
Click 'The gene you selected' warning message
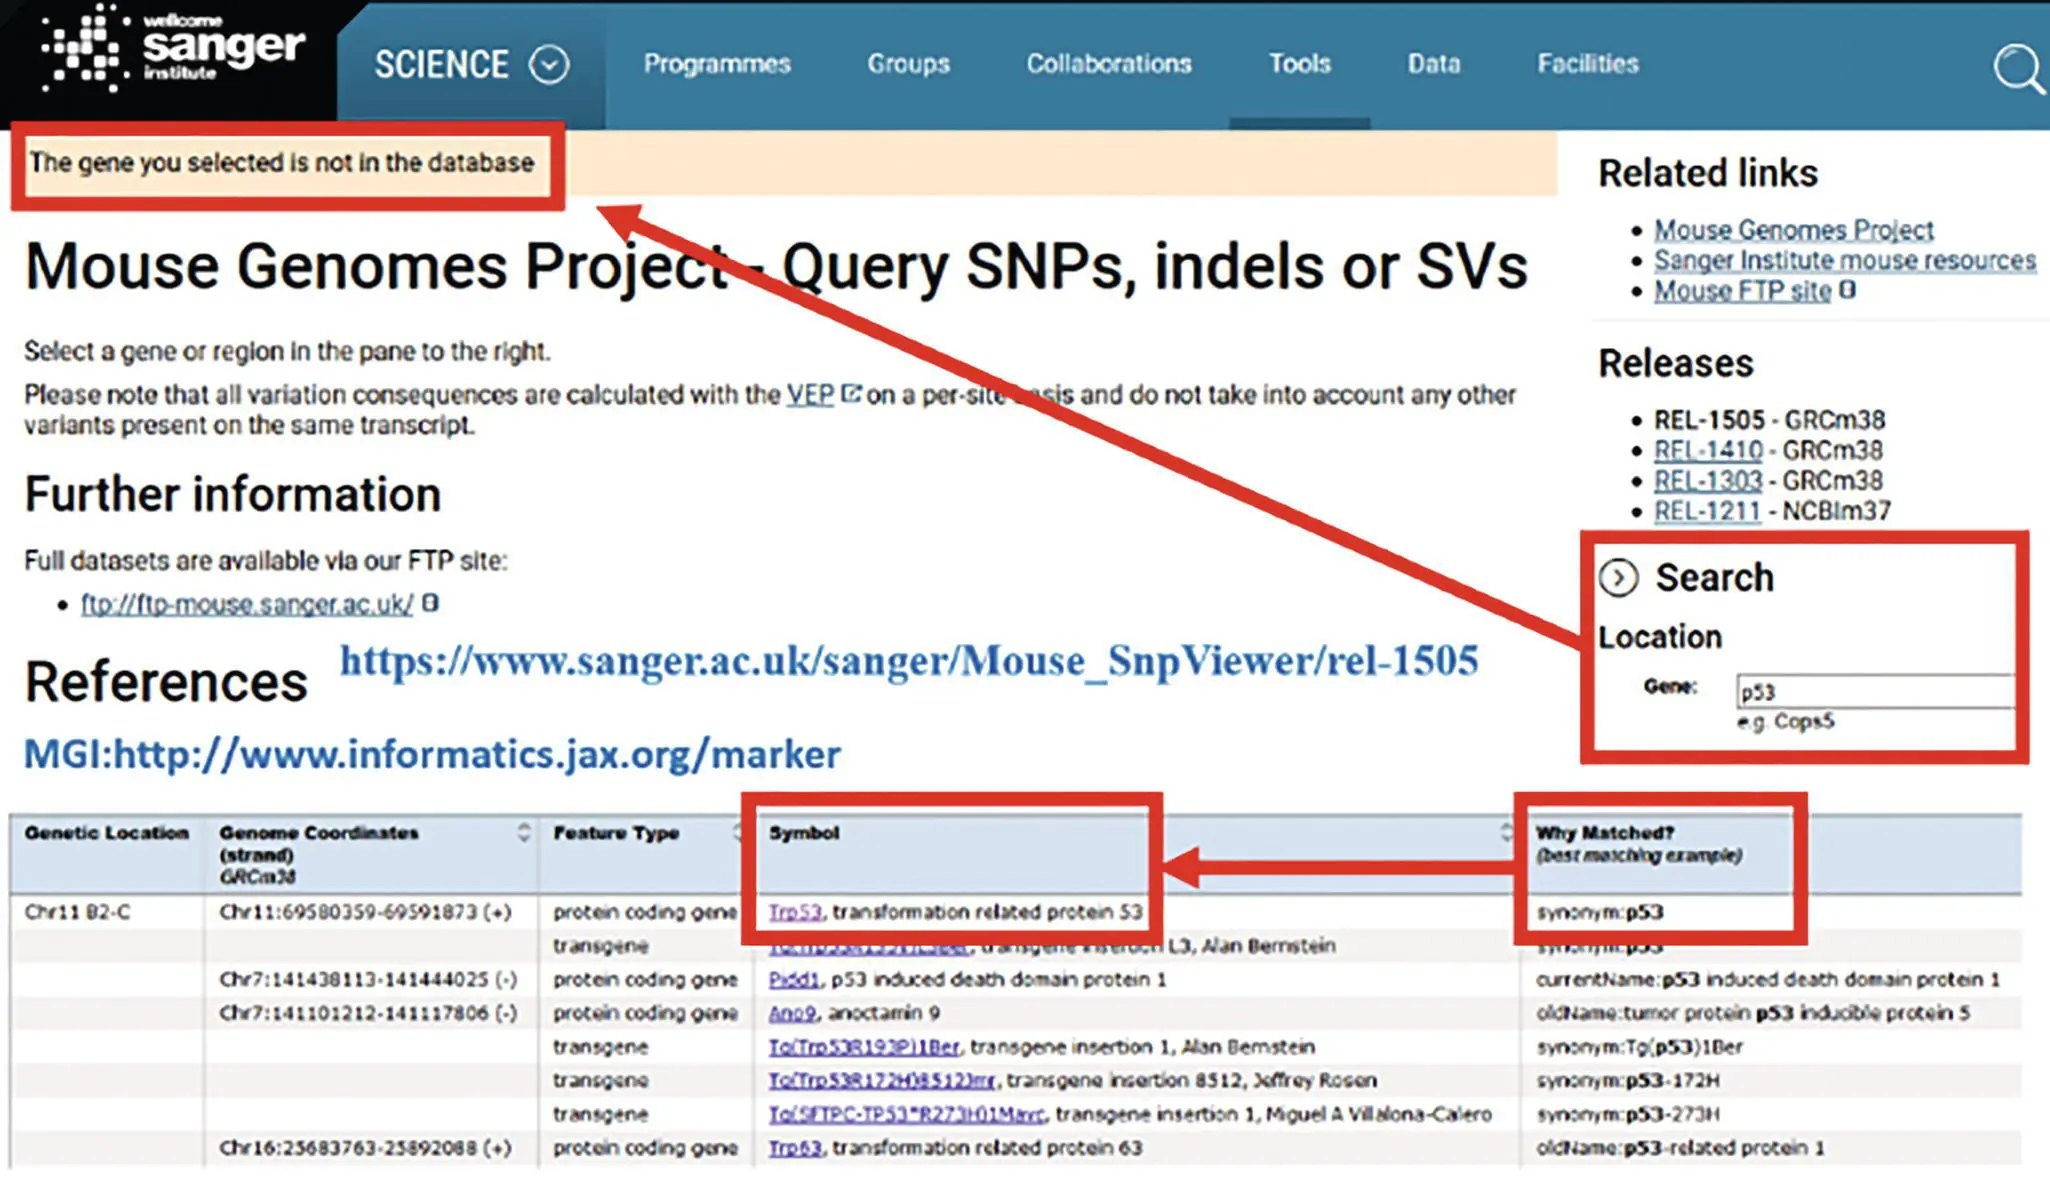[281, 163]
